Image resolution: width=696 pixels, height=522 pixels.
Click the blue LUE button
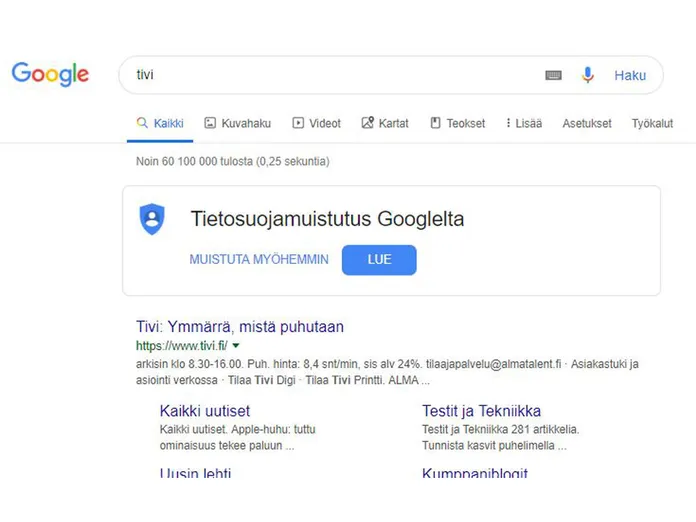(379, 260)
